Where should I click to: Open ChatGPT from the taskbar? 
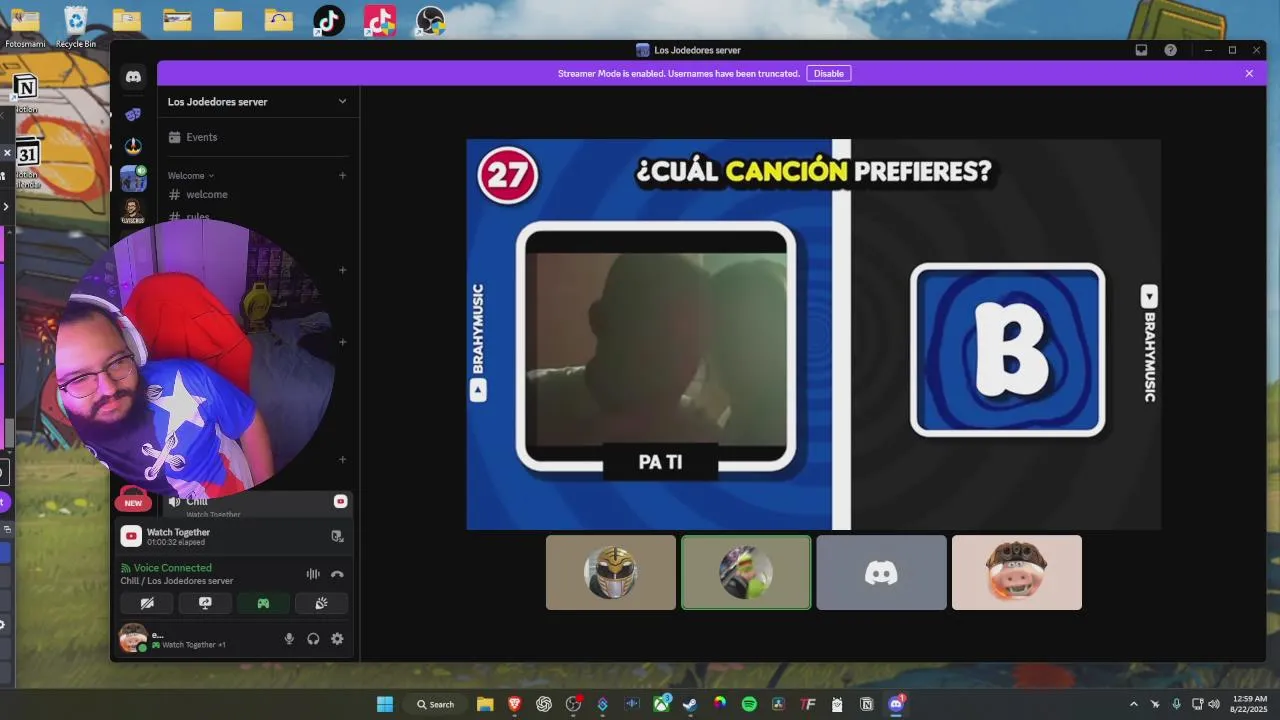click(x=544, y=704)
